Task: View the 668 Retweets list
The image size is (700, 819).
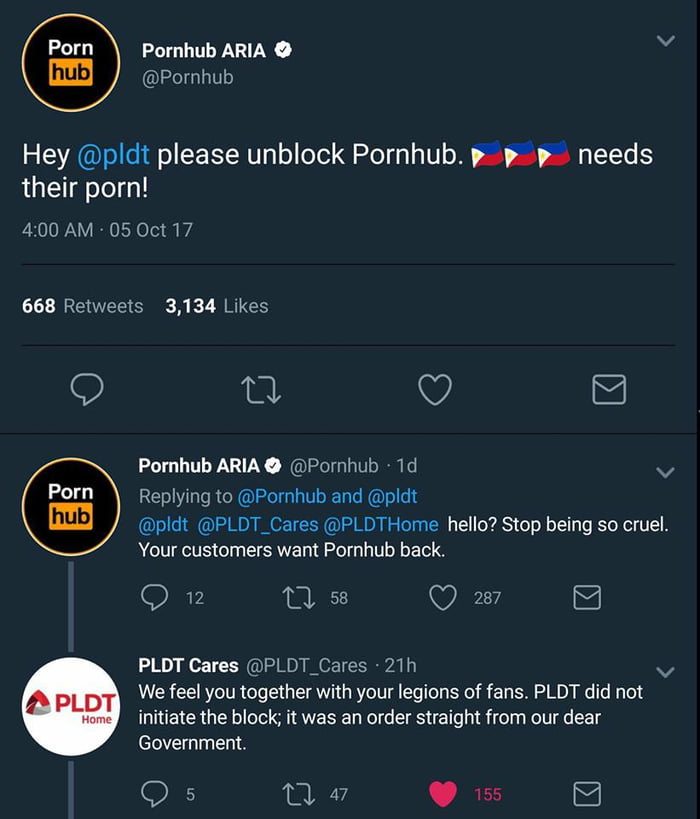Action: pos(83,306)
